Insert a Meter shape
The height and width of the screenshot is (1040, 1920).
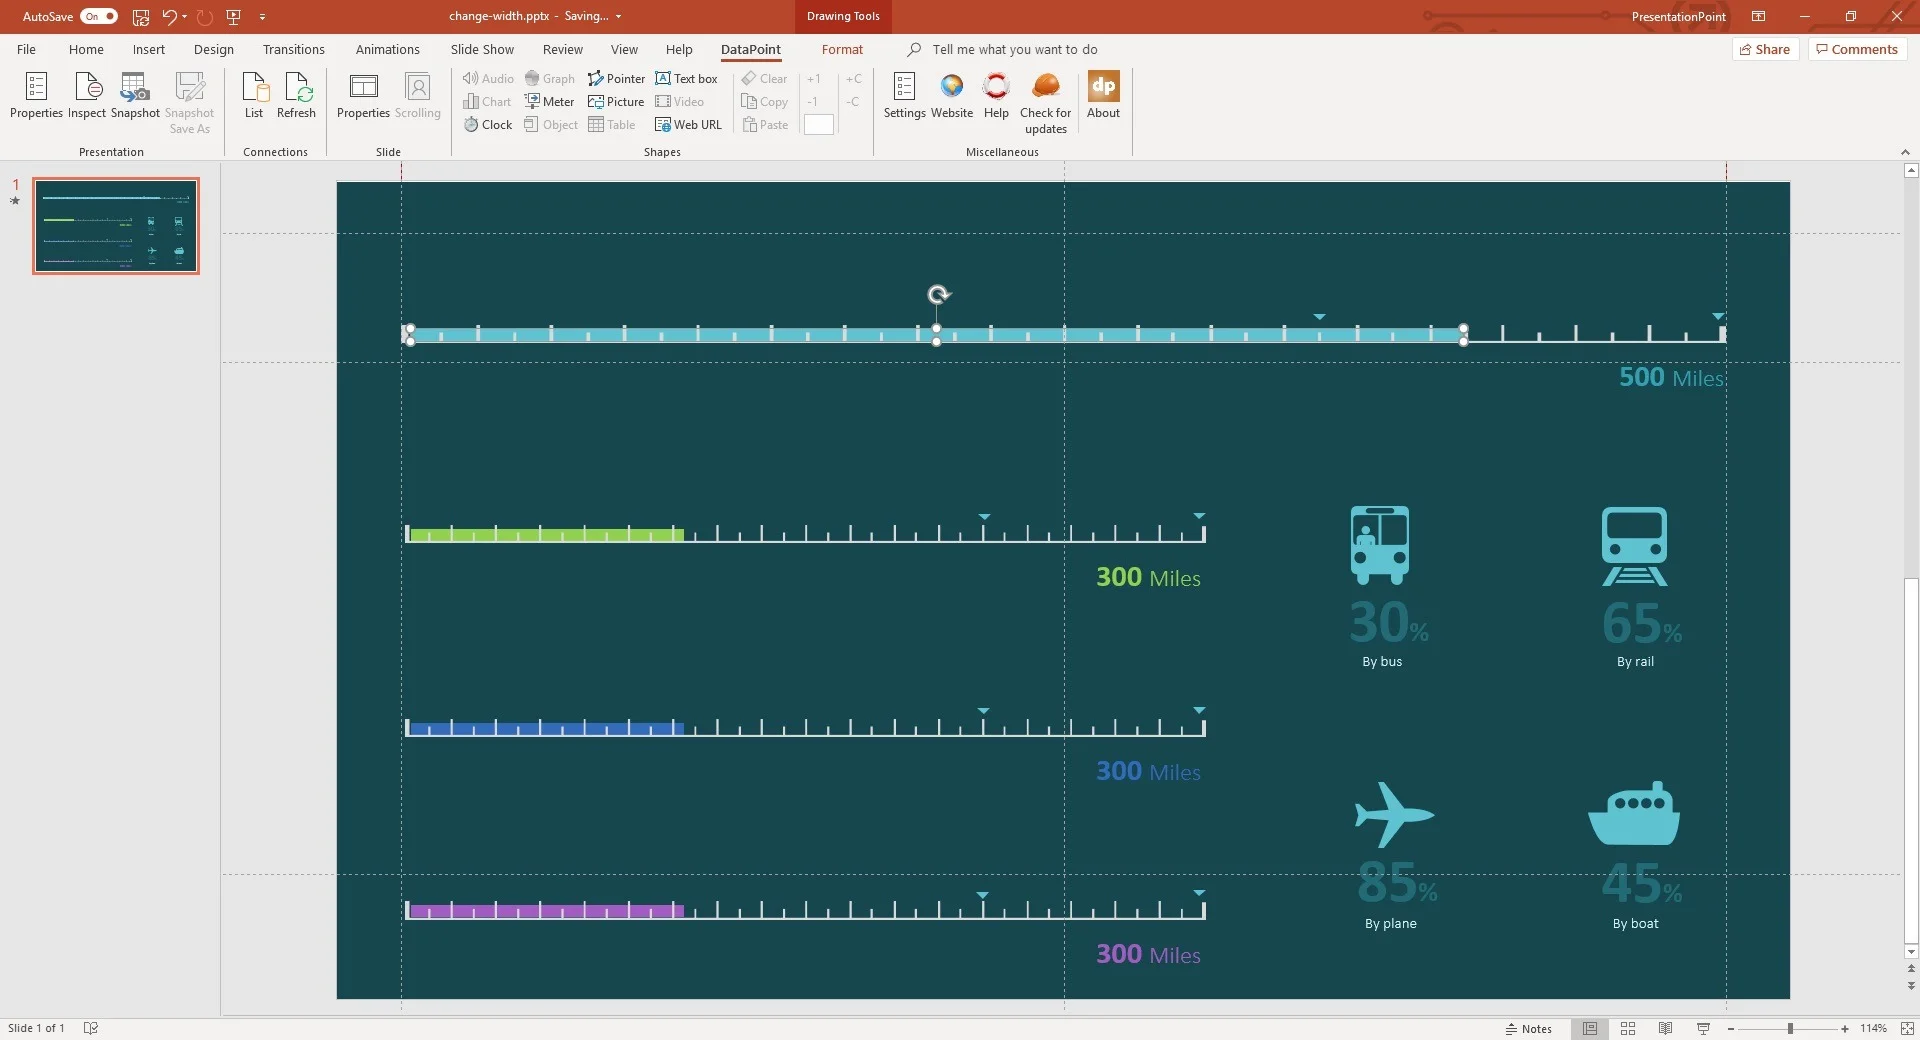point(549,102)
